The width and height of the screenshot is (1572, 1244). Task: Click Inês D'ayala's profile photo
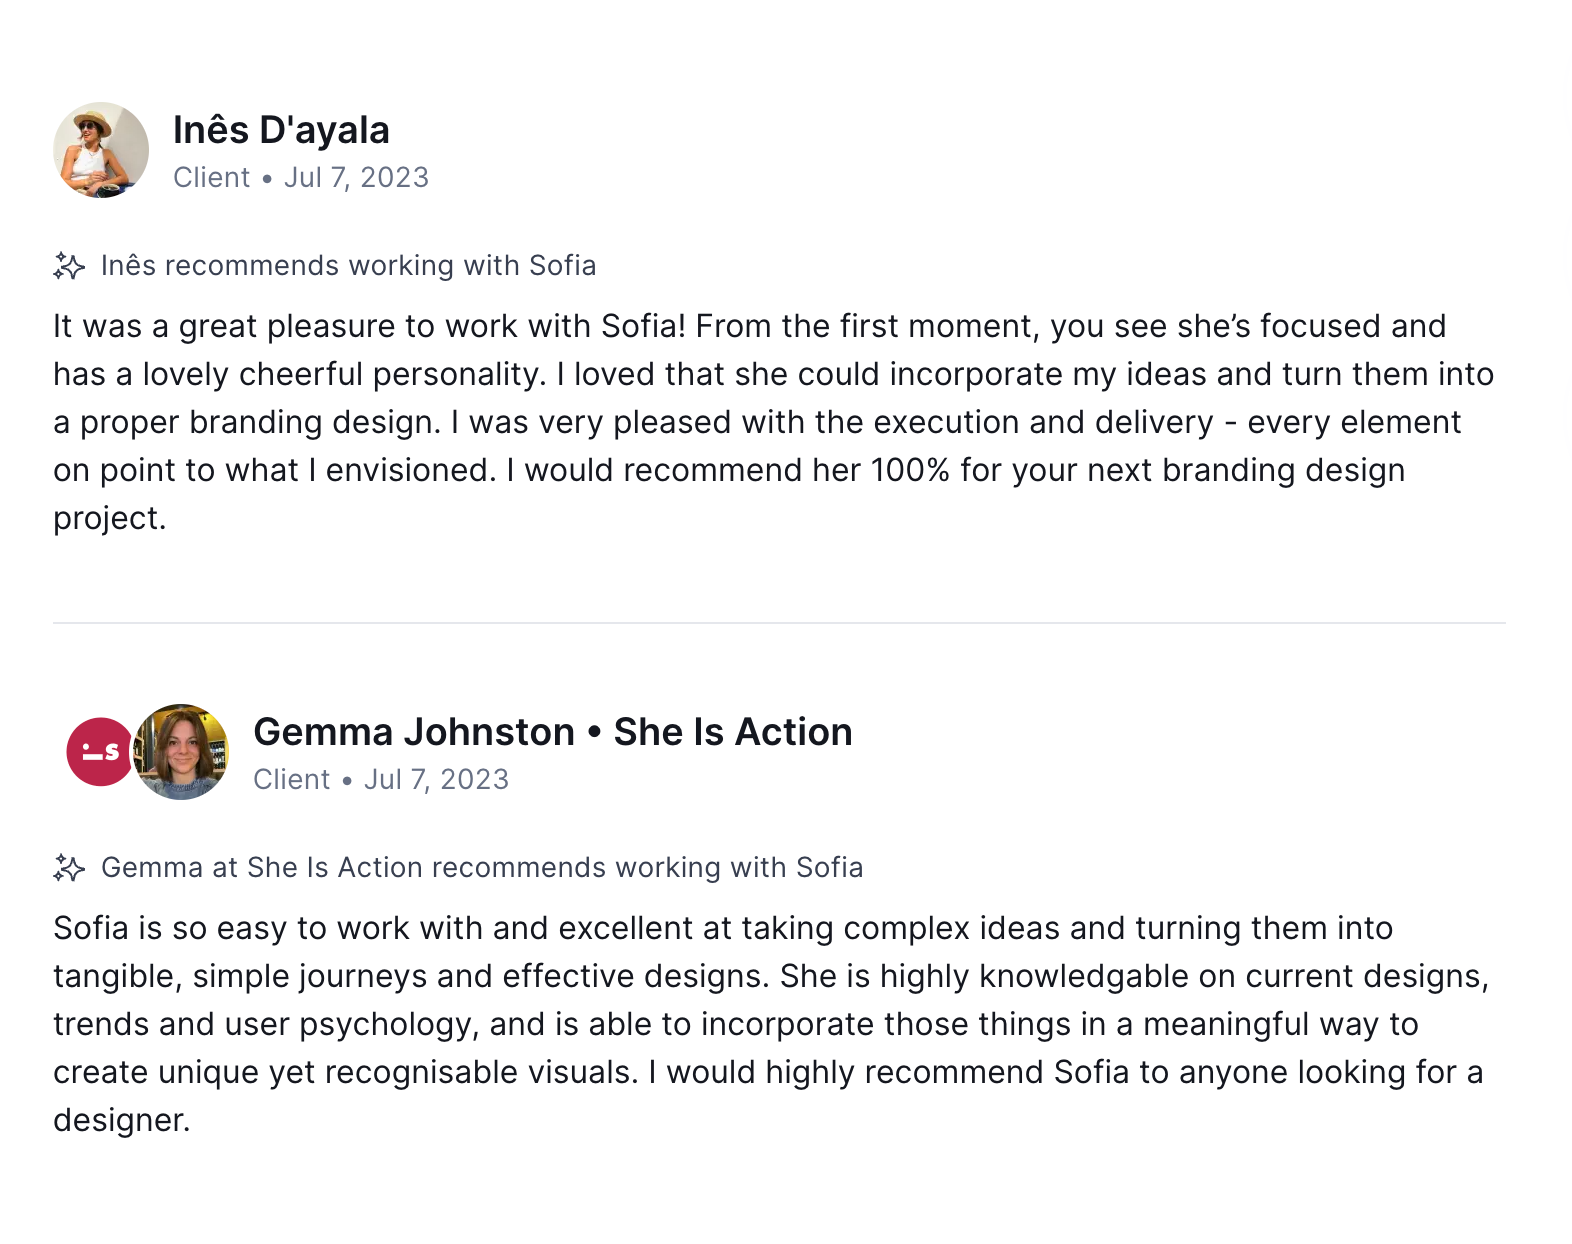point(101,150)
